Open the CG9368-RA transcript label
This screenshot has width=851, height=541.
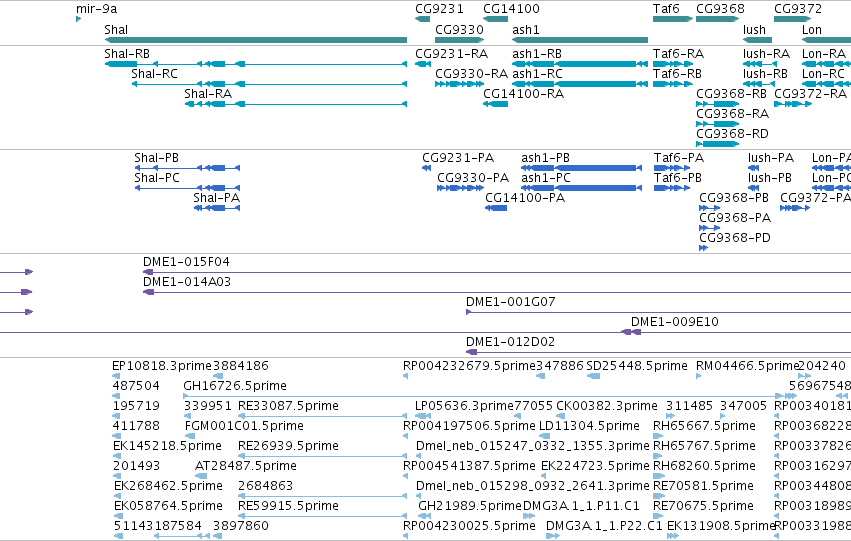point(733,114)
